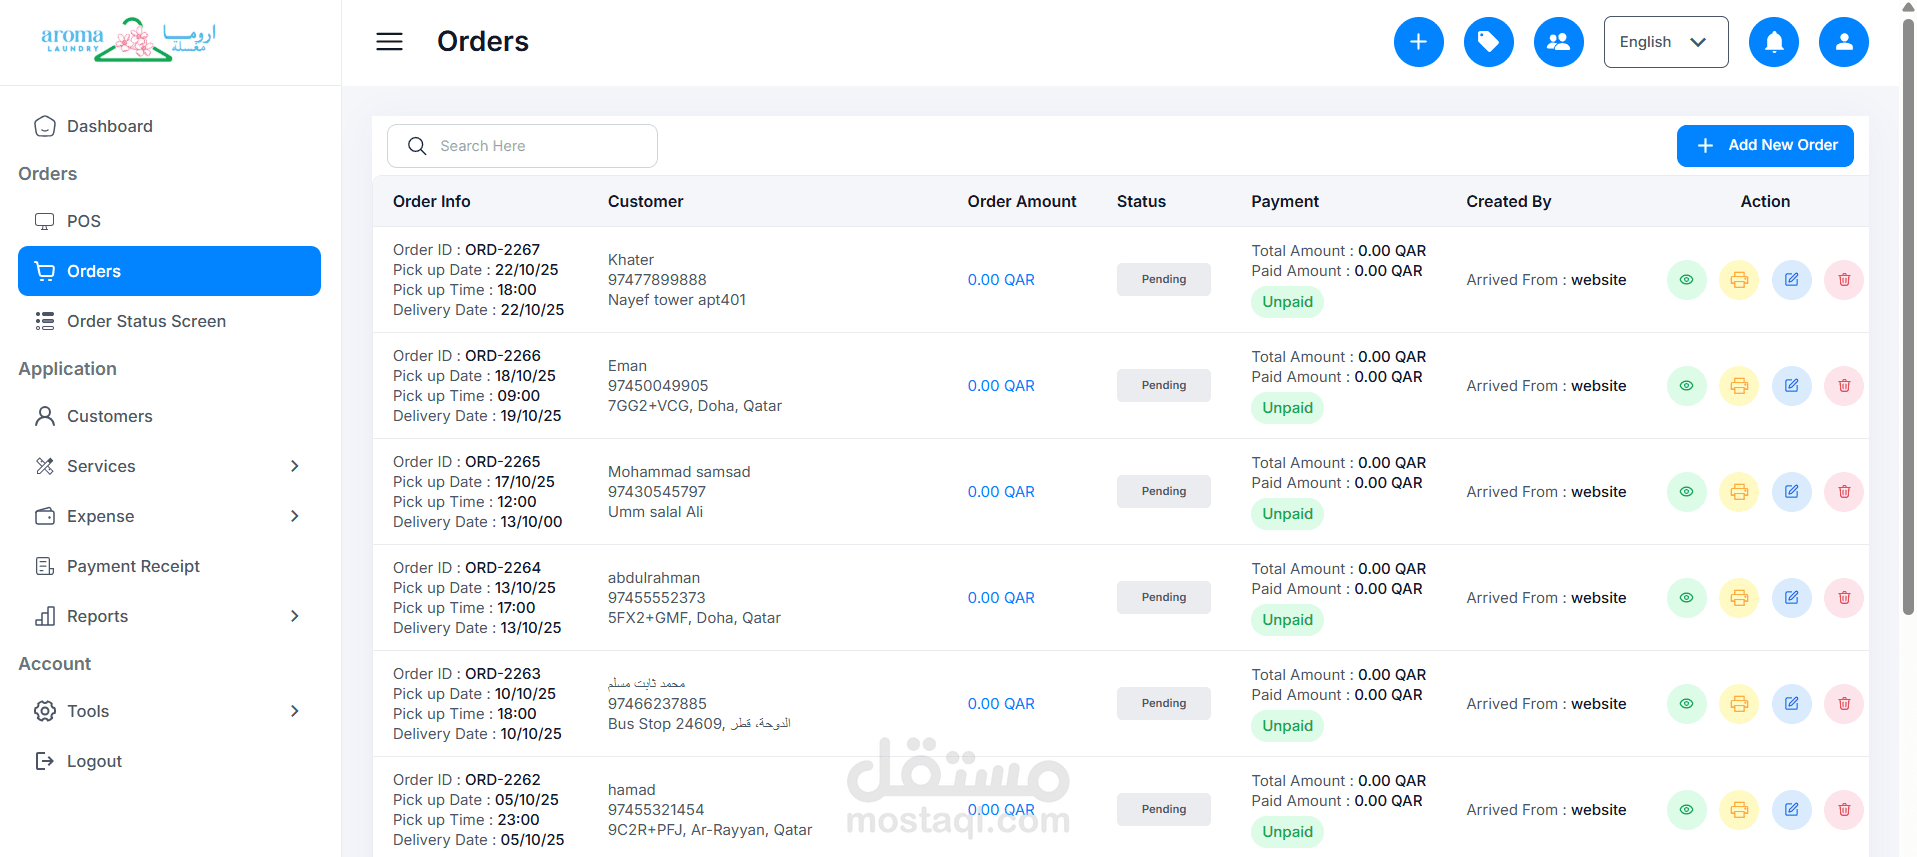The image size is (1917, 857).
Task: Click Unpaid badge for ORD-2264
Action: coord(1287,620)
